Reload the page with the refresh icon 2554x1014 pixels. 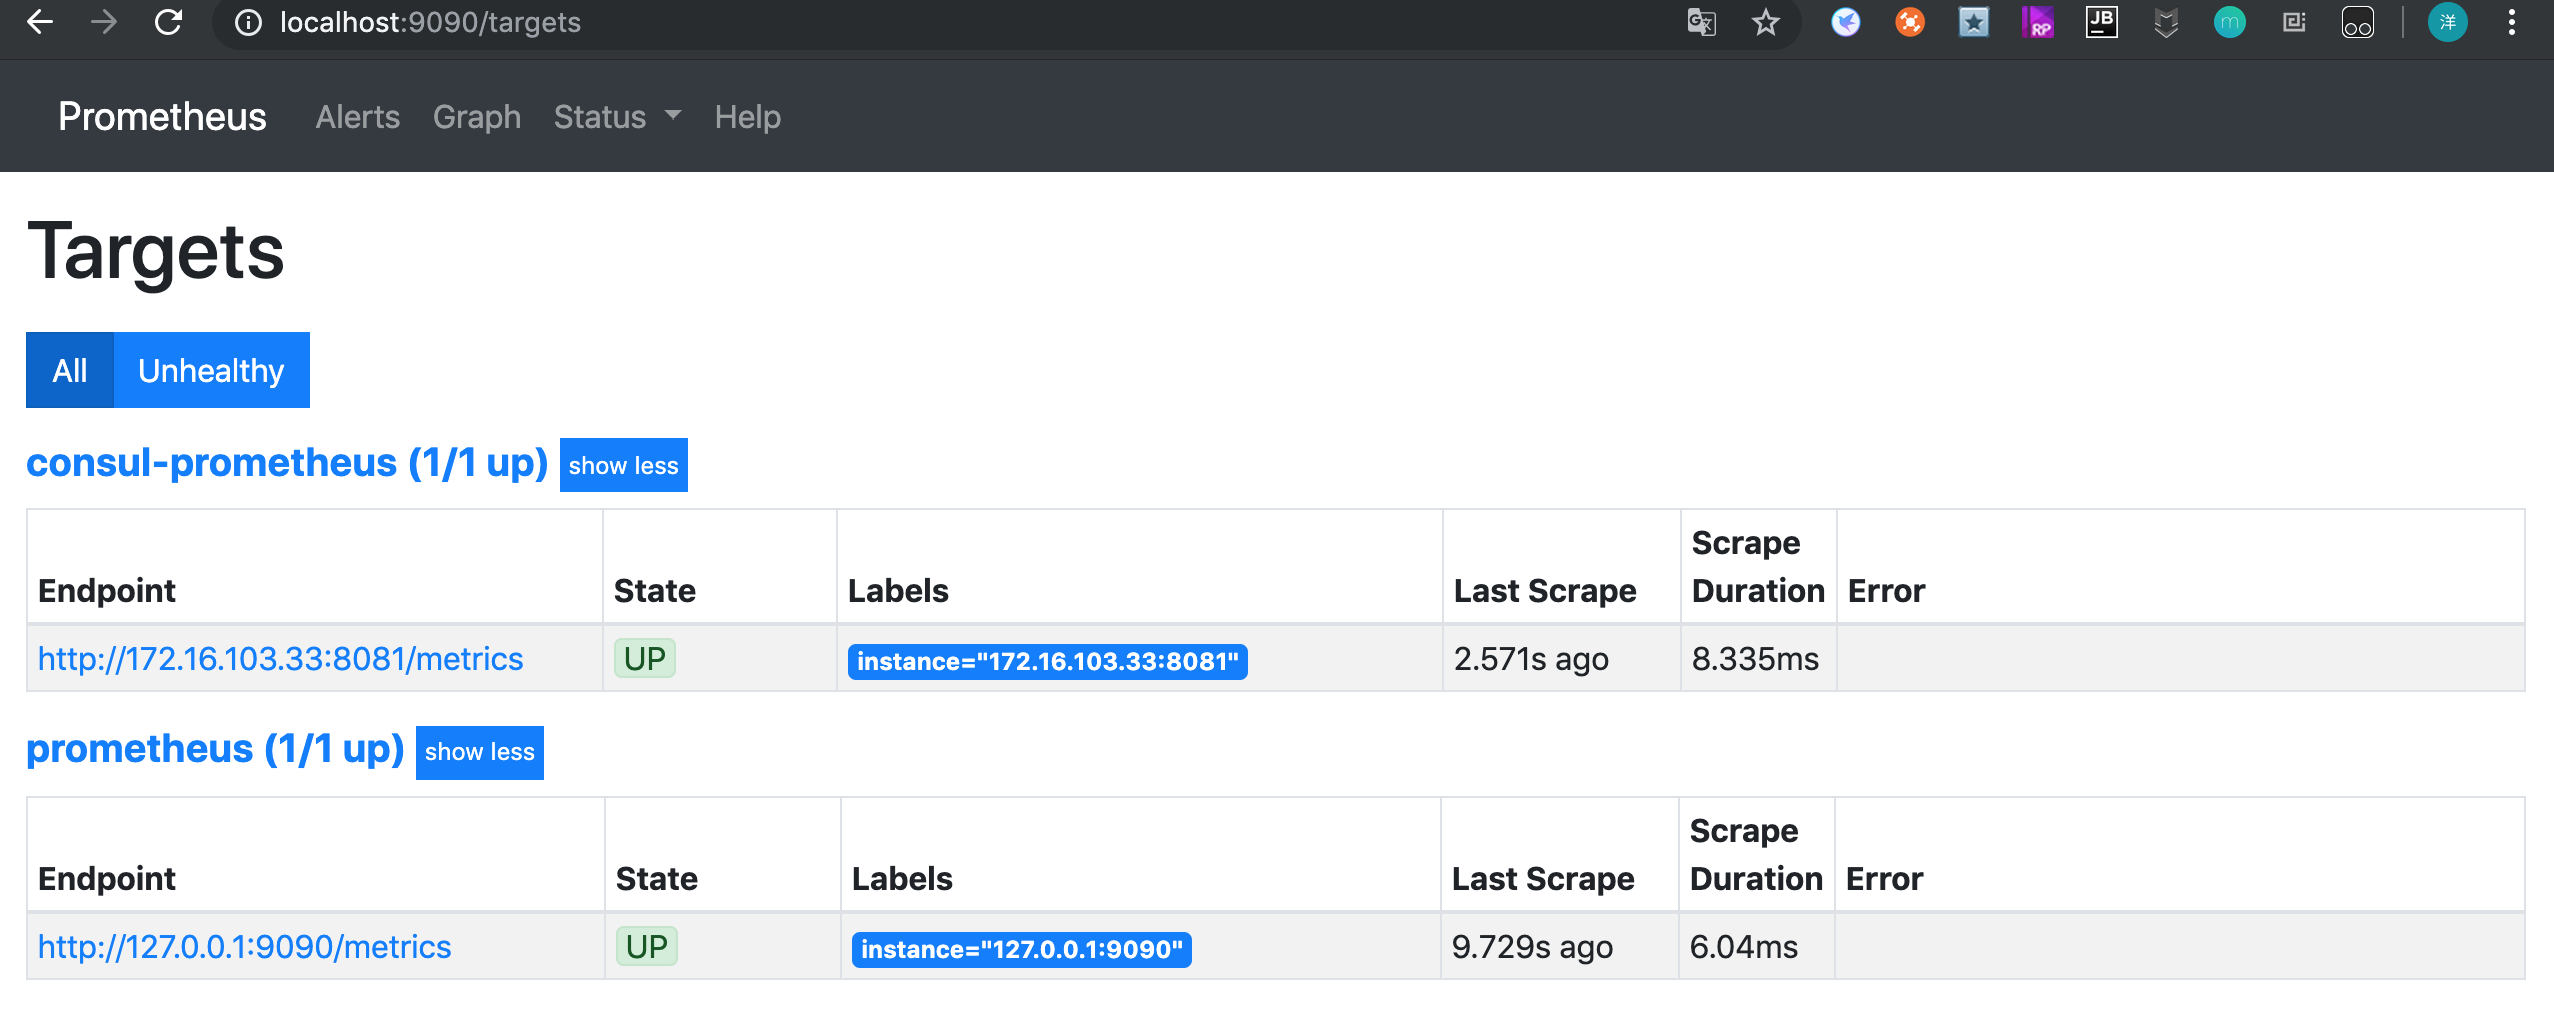click(168, 22)
